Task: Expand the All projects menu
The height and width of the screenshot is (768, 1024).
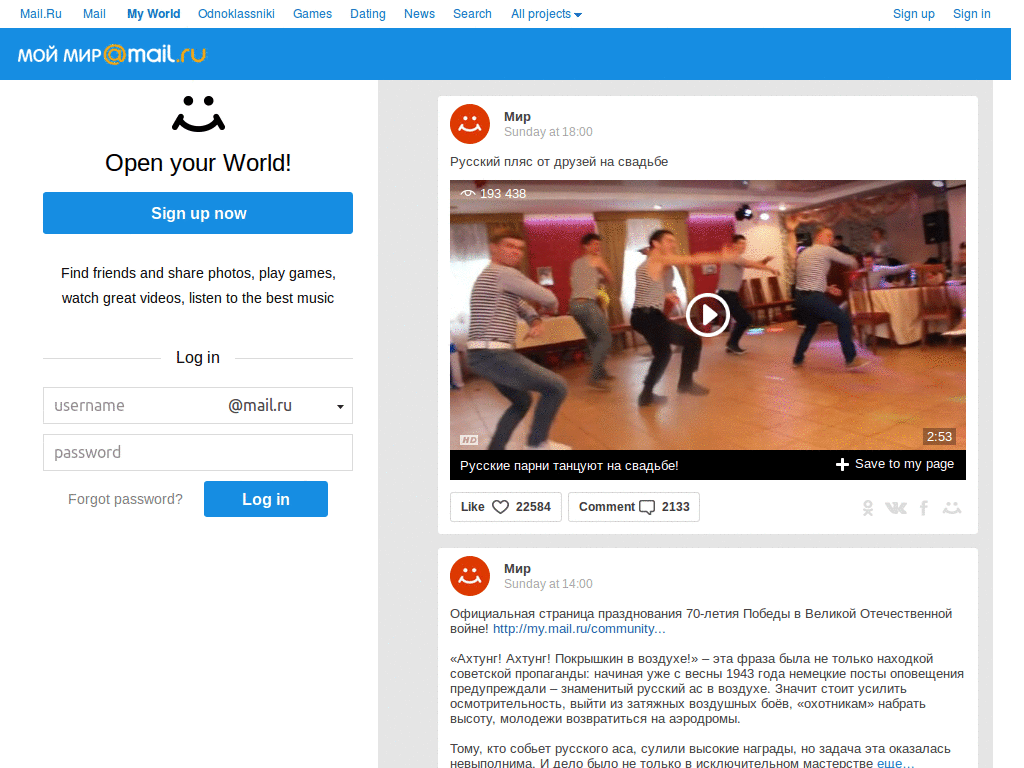Action: click(x=546, y=14)
